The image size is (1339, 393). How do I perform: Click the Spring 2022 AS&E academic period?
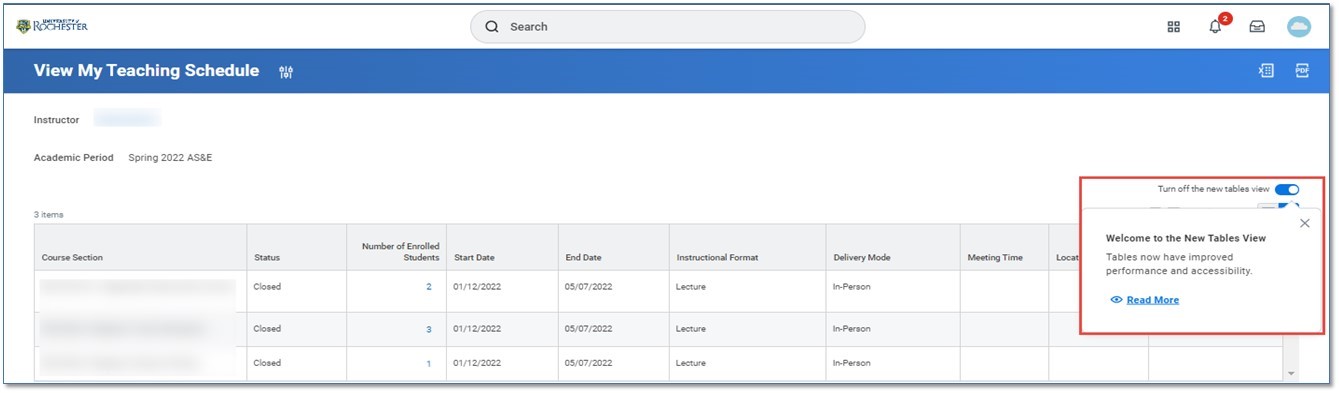coord(170,158)
